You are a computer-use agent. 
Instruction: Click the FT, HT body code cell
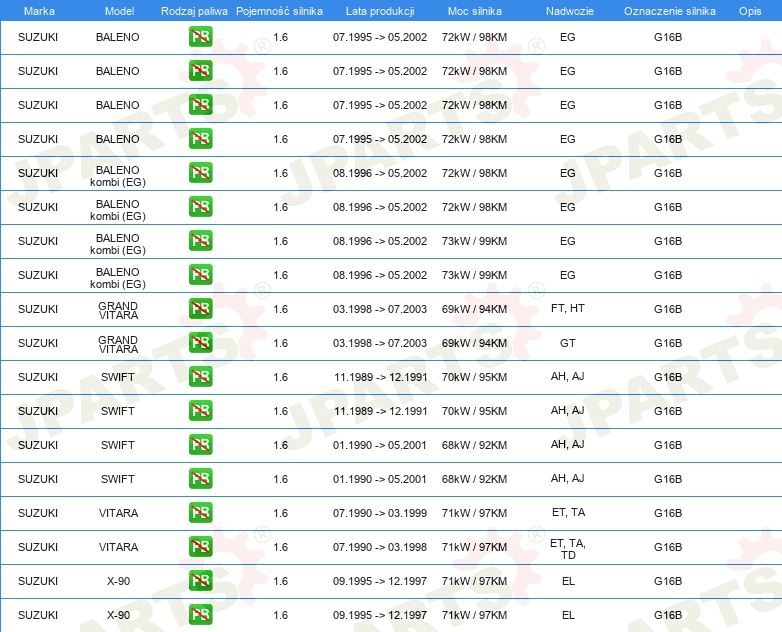coord(568,308)
